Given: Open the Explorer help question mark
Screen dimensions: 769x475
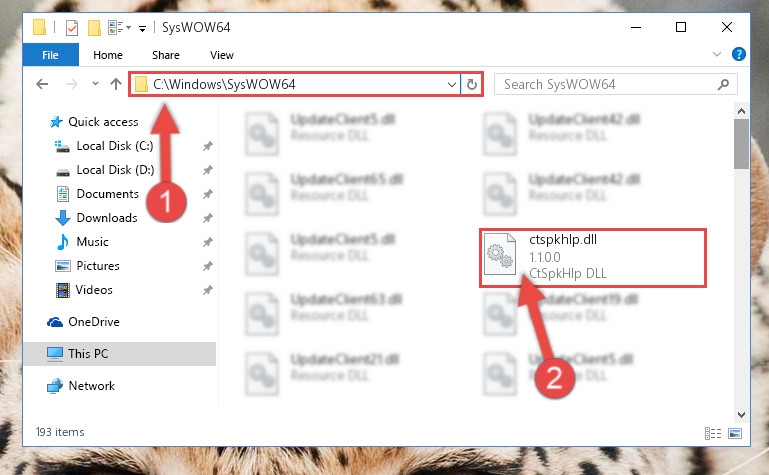Looking at the screenshot, I should [739, 54].
